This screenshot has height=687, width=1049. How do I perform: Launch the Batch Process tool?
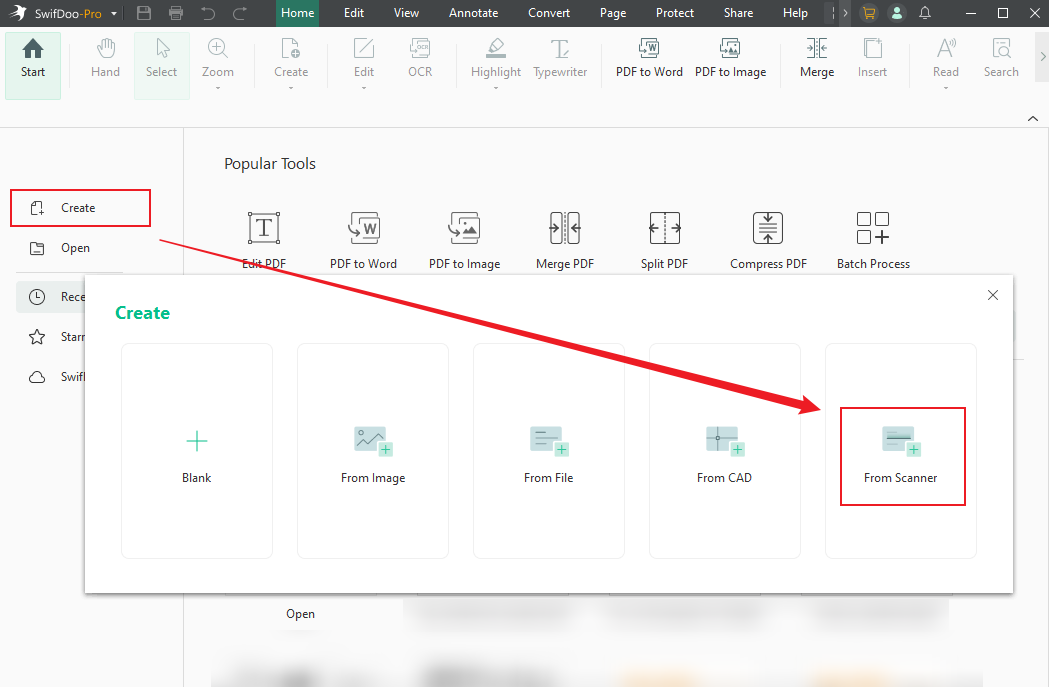pos(872,238)
